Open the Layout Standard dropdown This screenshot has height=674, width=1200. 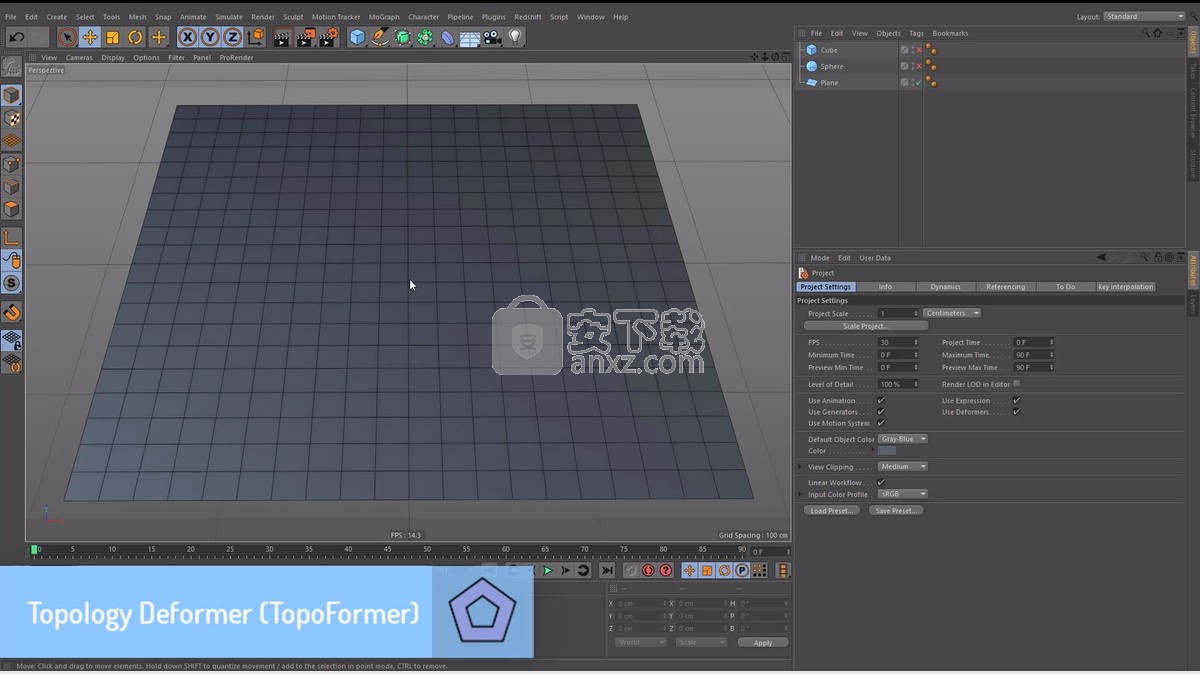(1145, 16)
